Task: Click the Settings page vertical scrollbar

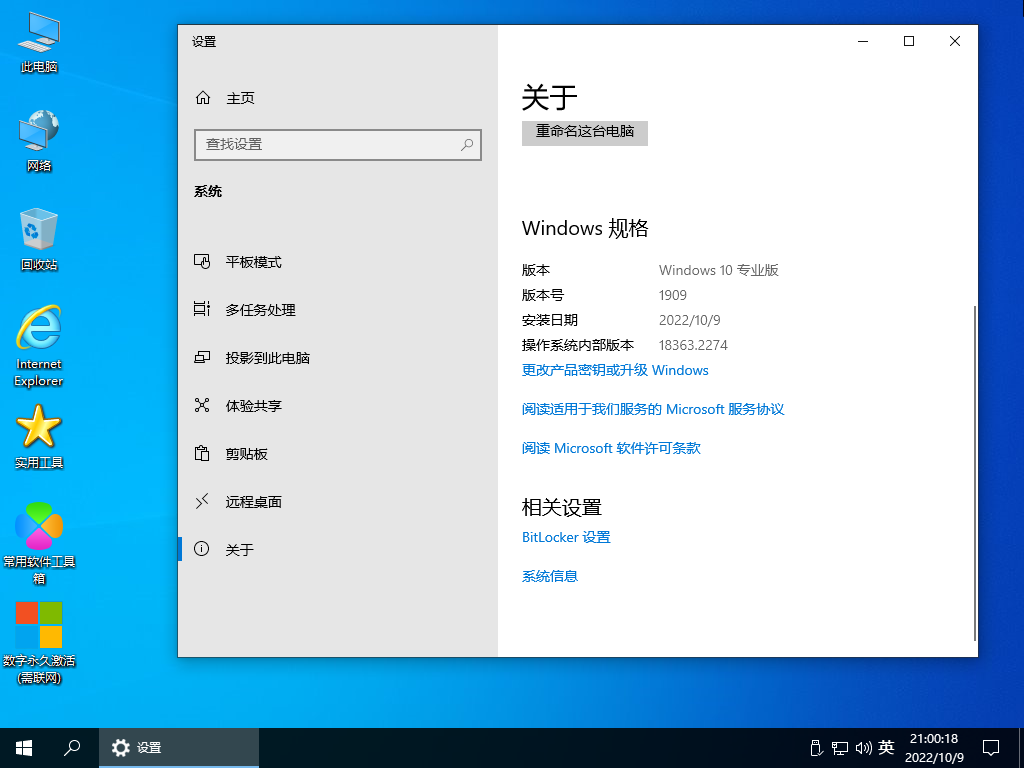Action: tap(974, 470)
